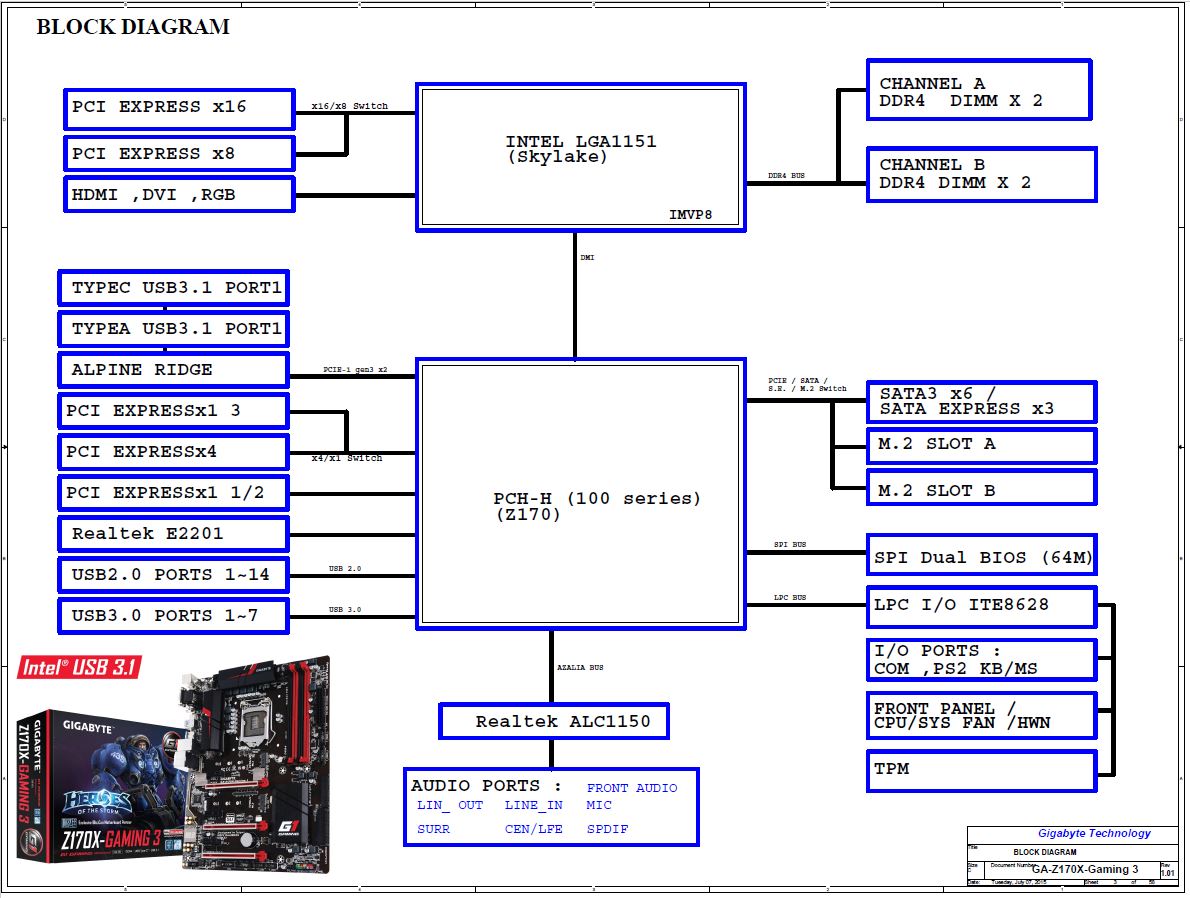Select the M.2 SLOT B box
1190x898 pixels.
pos(980,490)
